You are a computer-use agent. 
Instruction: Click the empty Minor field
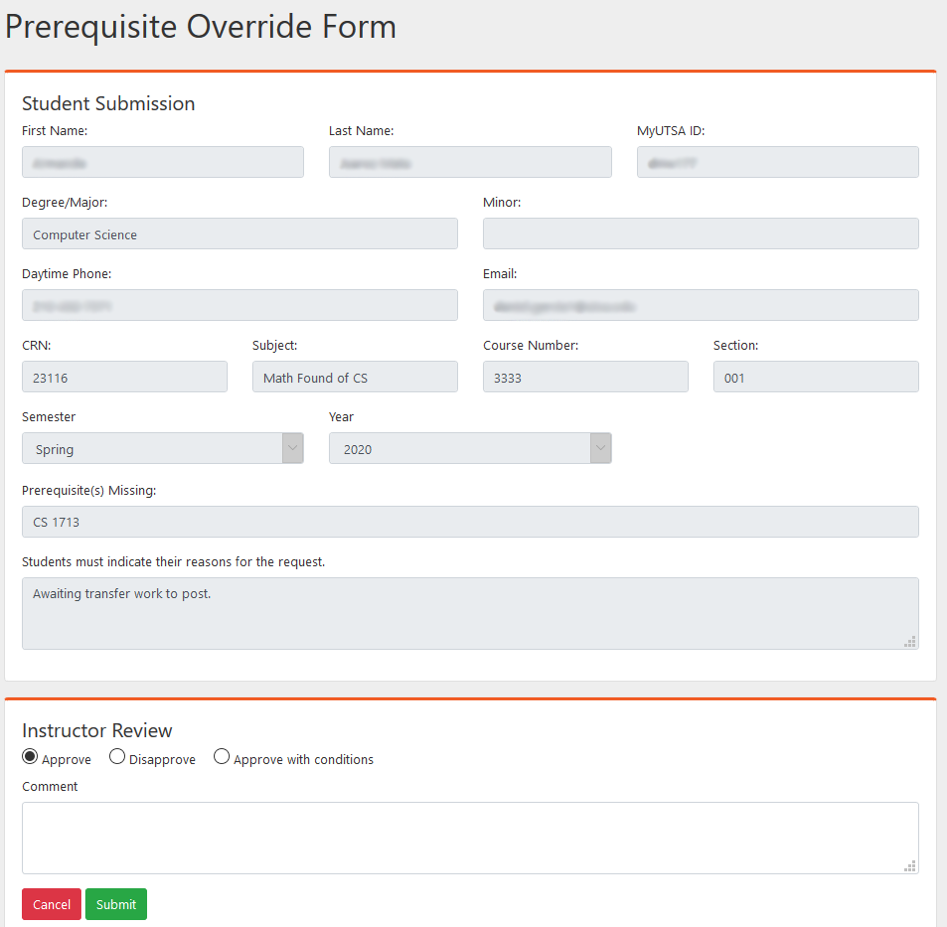click(701, 234)
